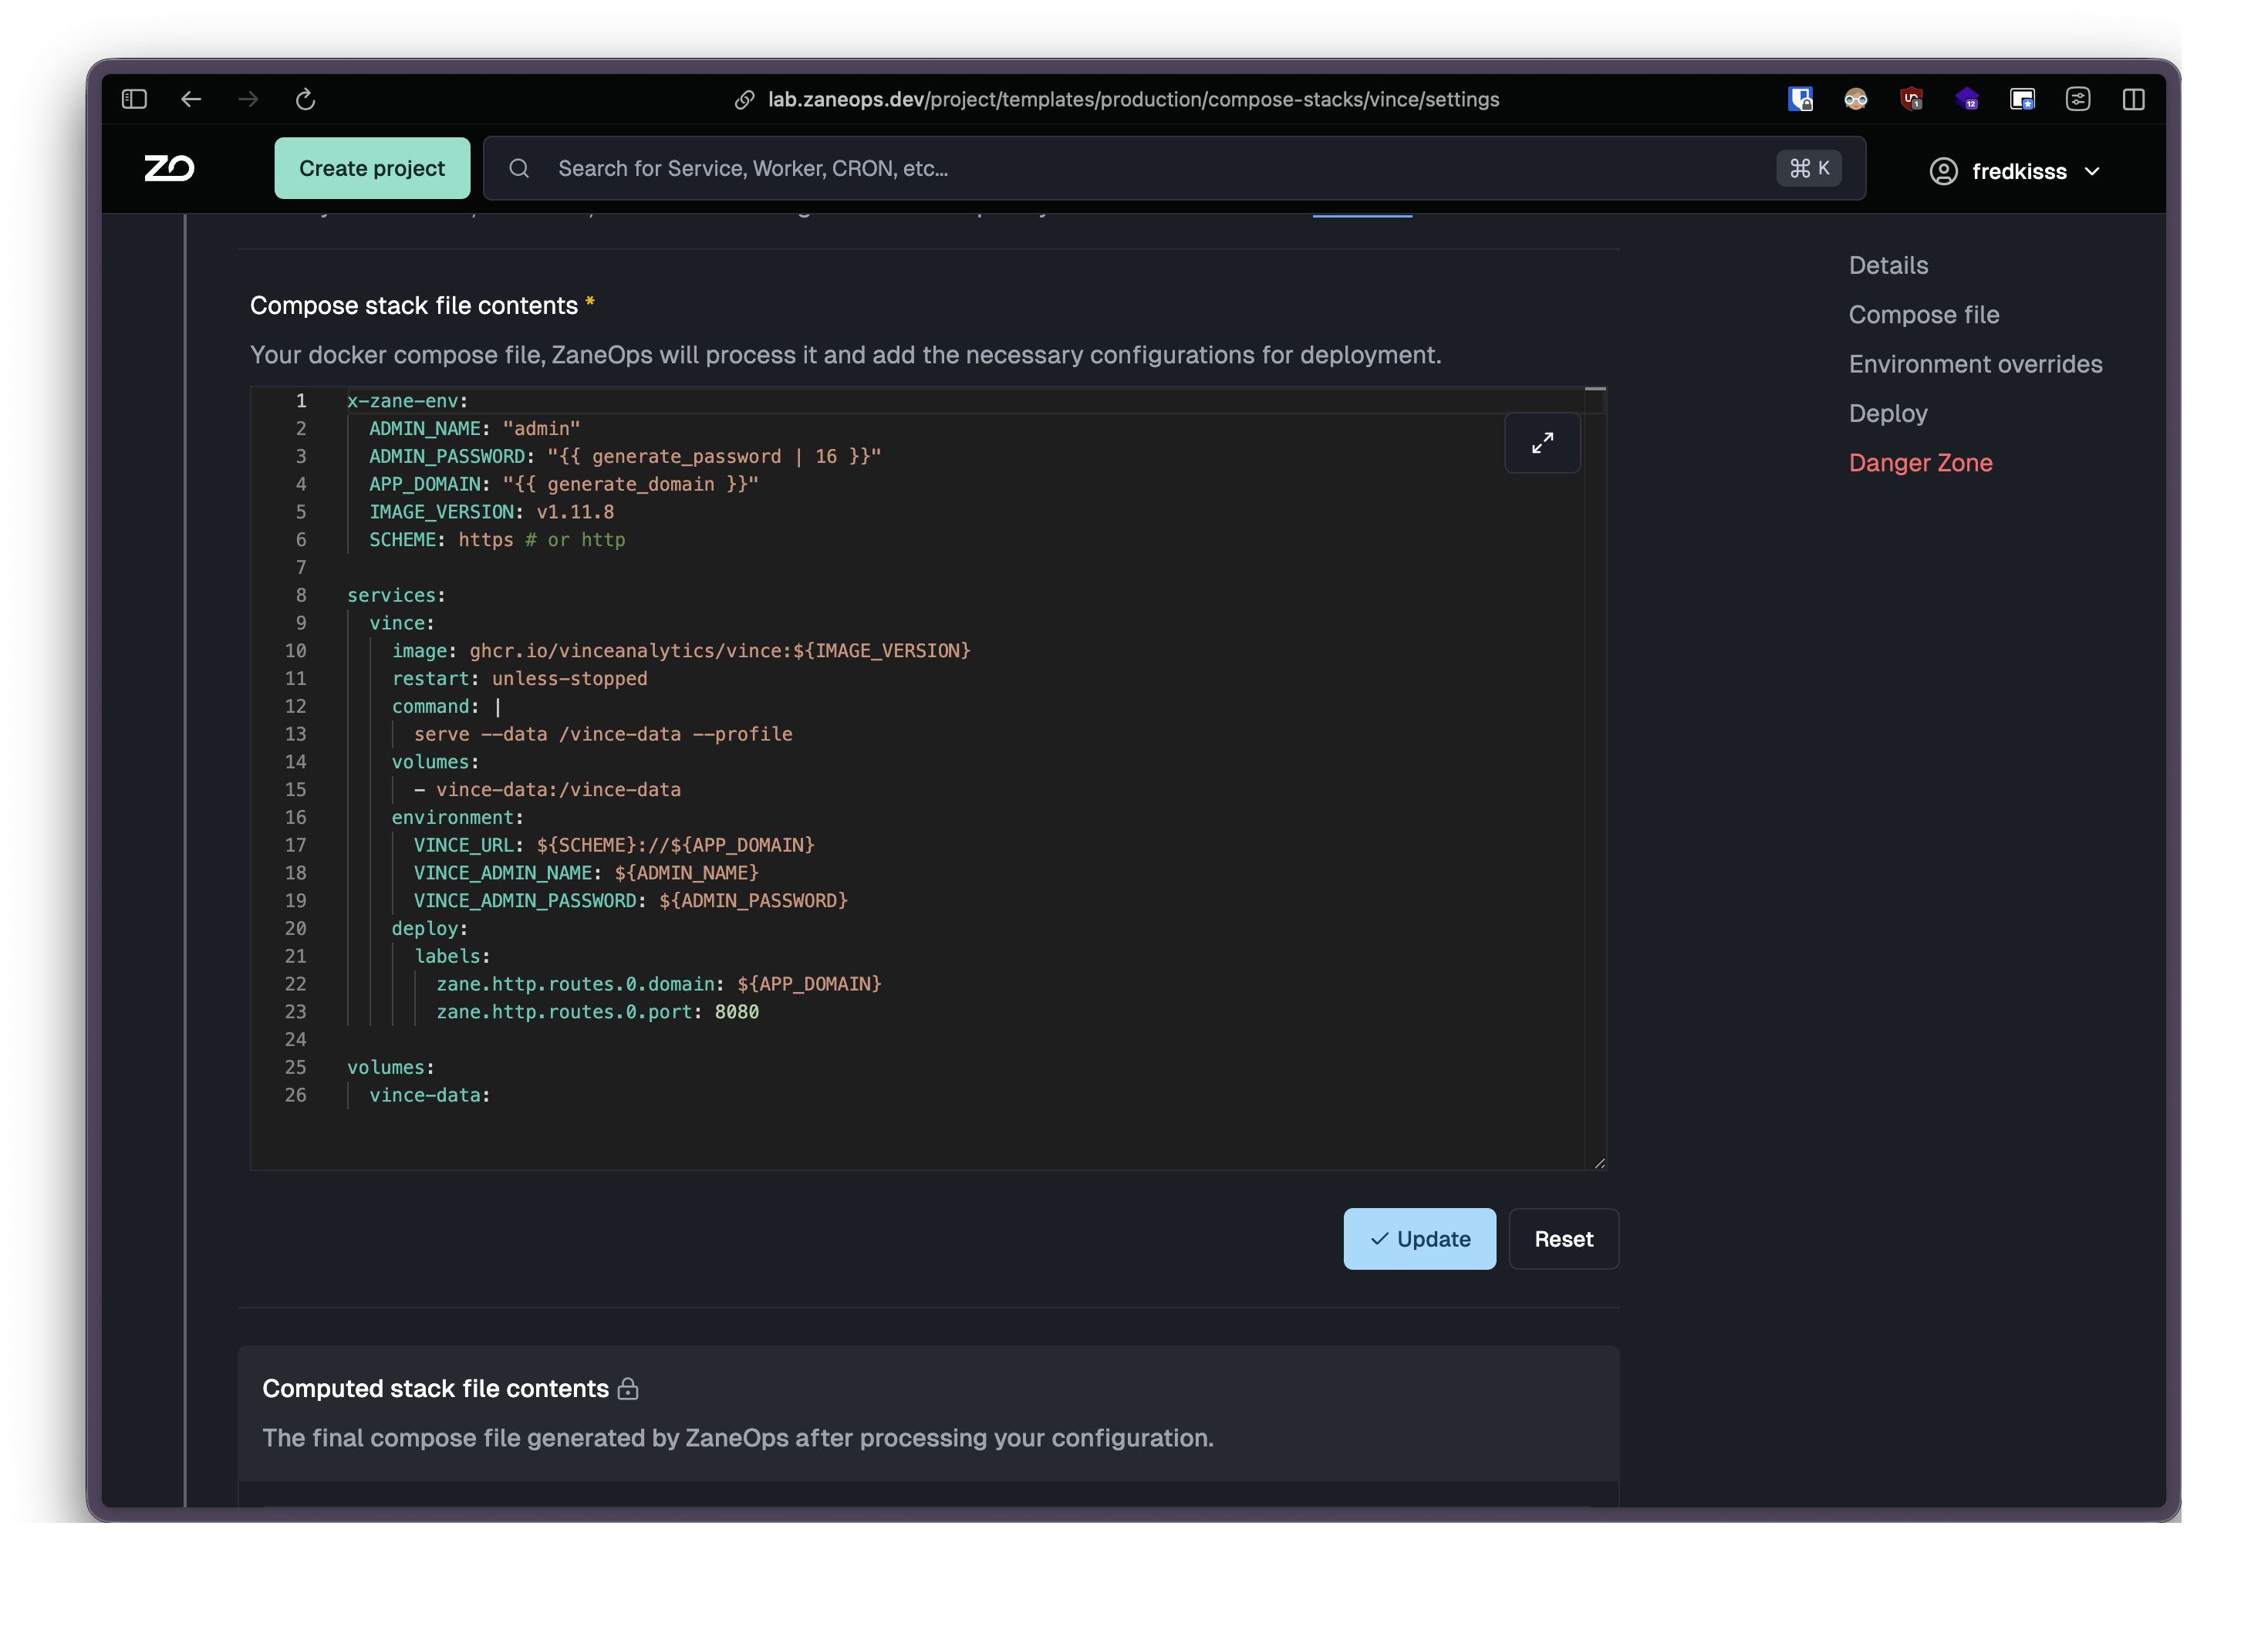Click the serve --data /vince-data --profile line
This screenshot has width=2268, height=1637.
click(x=603, y=734)
